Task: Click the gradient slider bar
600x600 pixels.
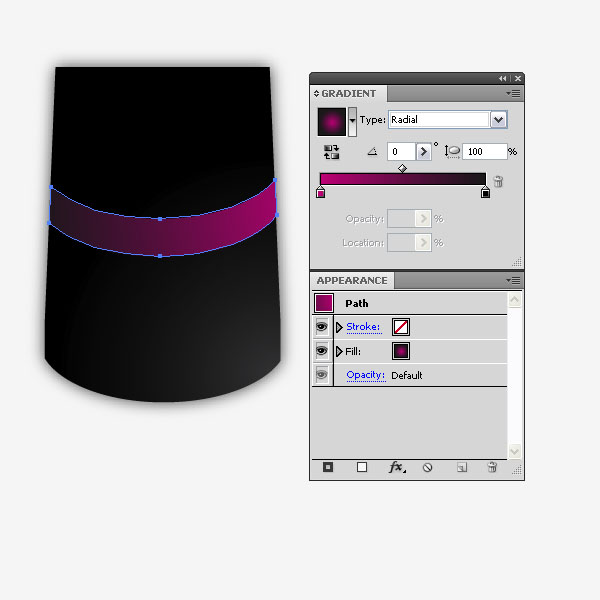Action: point(403,179)
